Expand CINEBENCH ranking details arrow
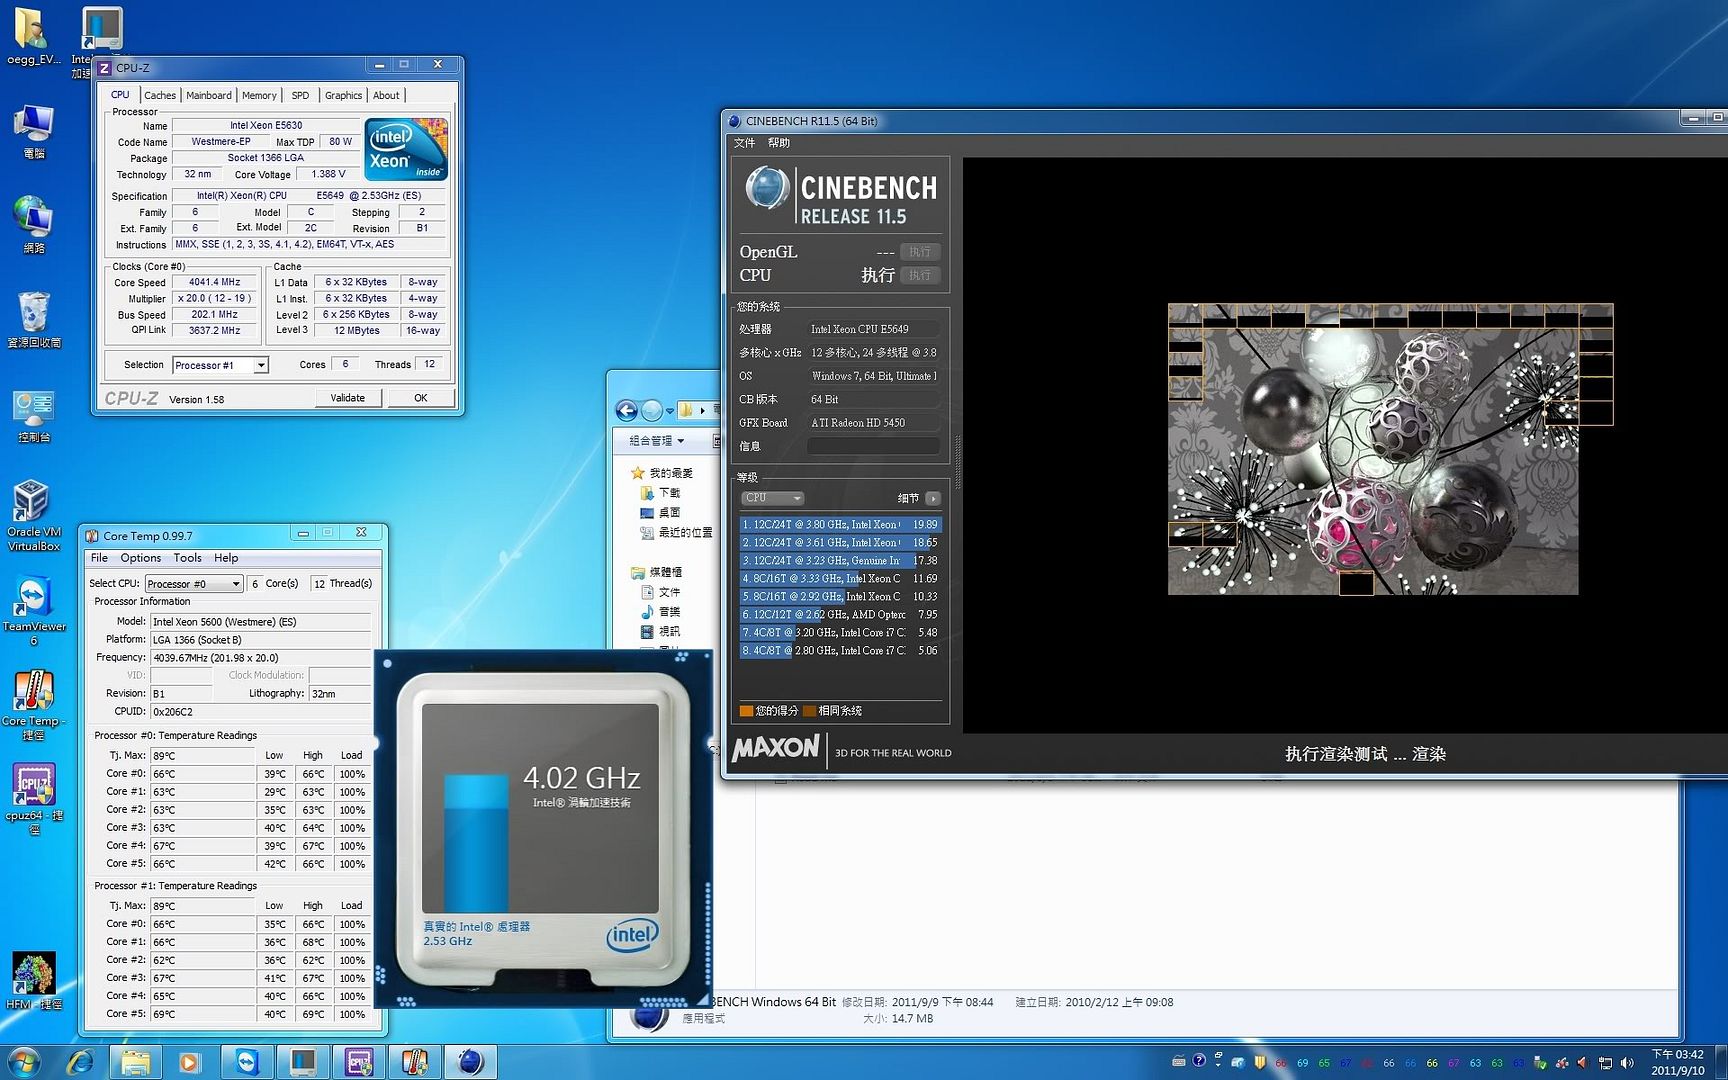The width and height of the screenshot is (1728, 1080). tap(933, 498)
